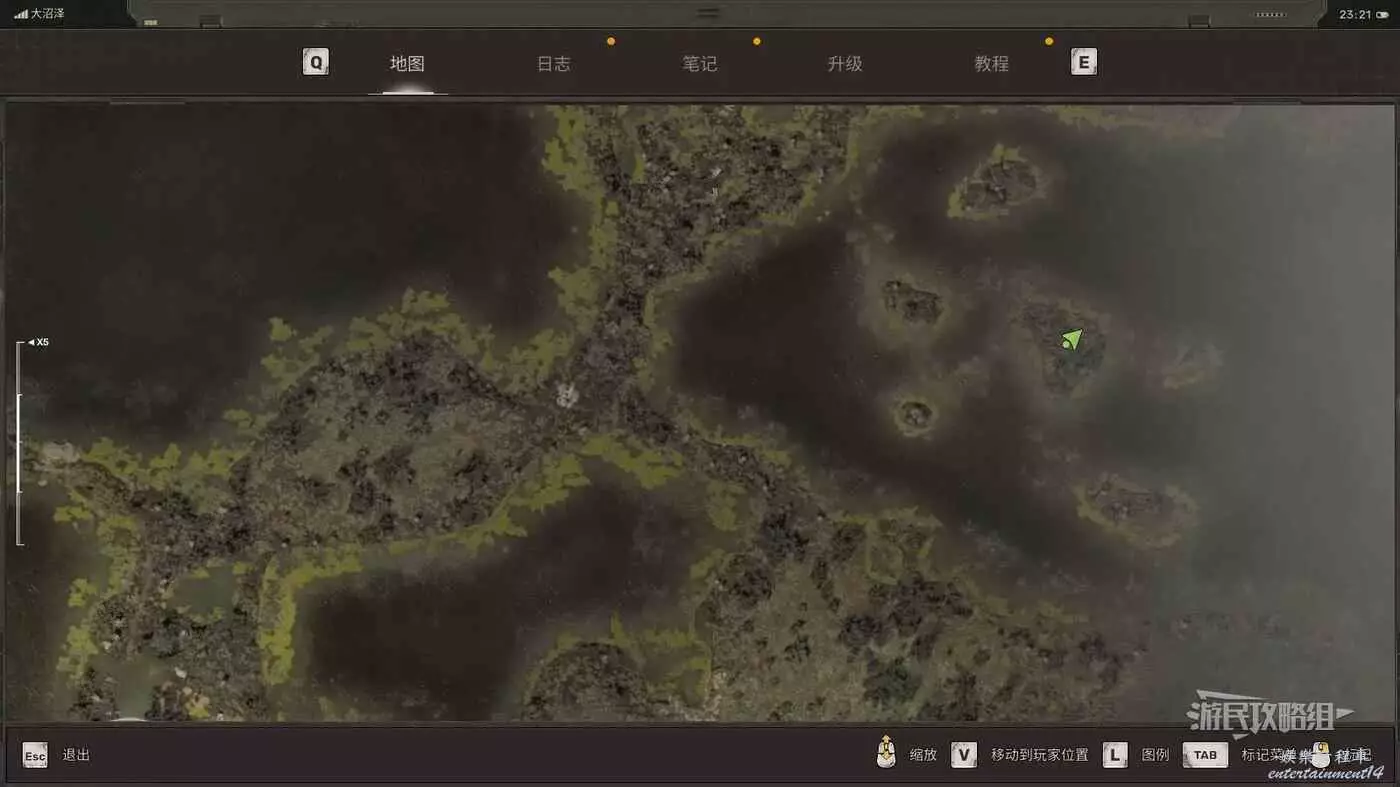This screenshot has width=1400, height=787.
Task: Click the TAB key marker menu icon
Action: 1205,755
